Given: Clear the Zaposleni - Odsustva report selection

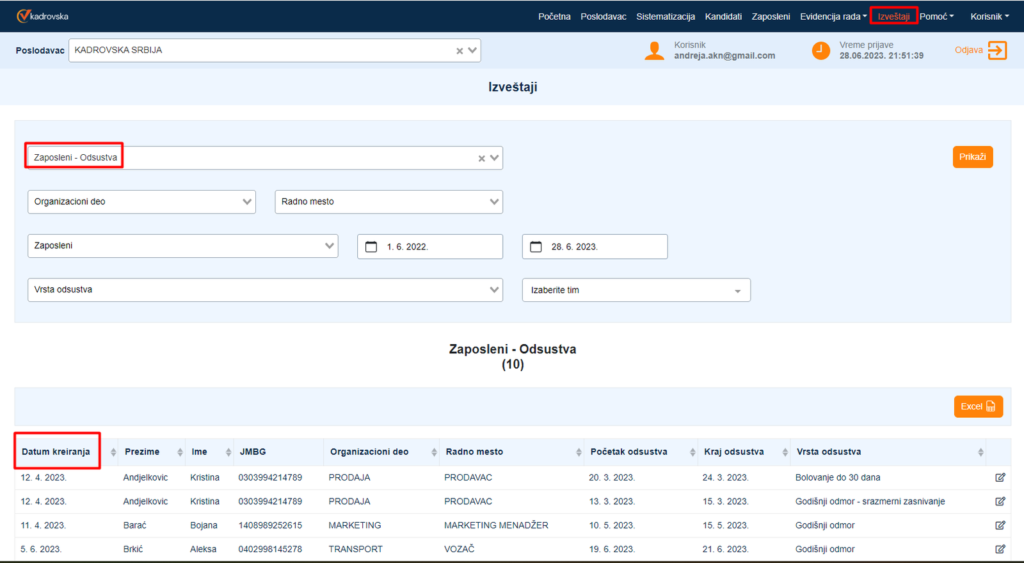Looking at the screenshot, I should coord(481,158).
